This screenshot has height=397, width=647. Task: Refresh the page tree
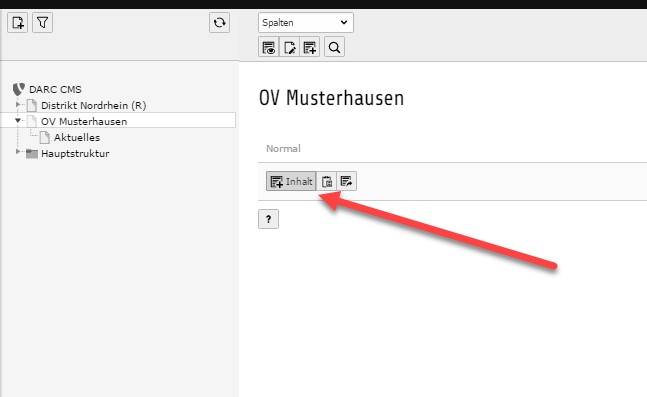[x=219, y=22]
